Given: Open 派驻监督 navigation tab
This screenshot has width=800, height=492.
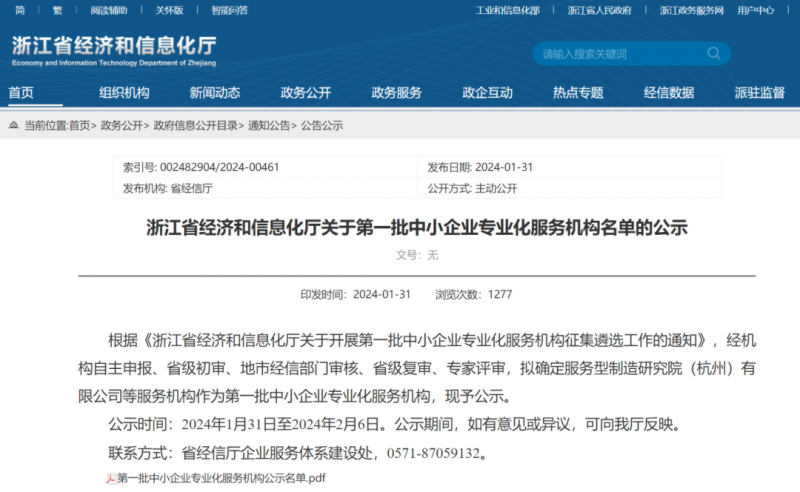Looking at the screenshot, I should [760, 93].
